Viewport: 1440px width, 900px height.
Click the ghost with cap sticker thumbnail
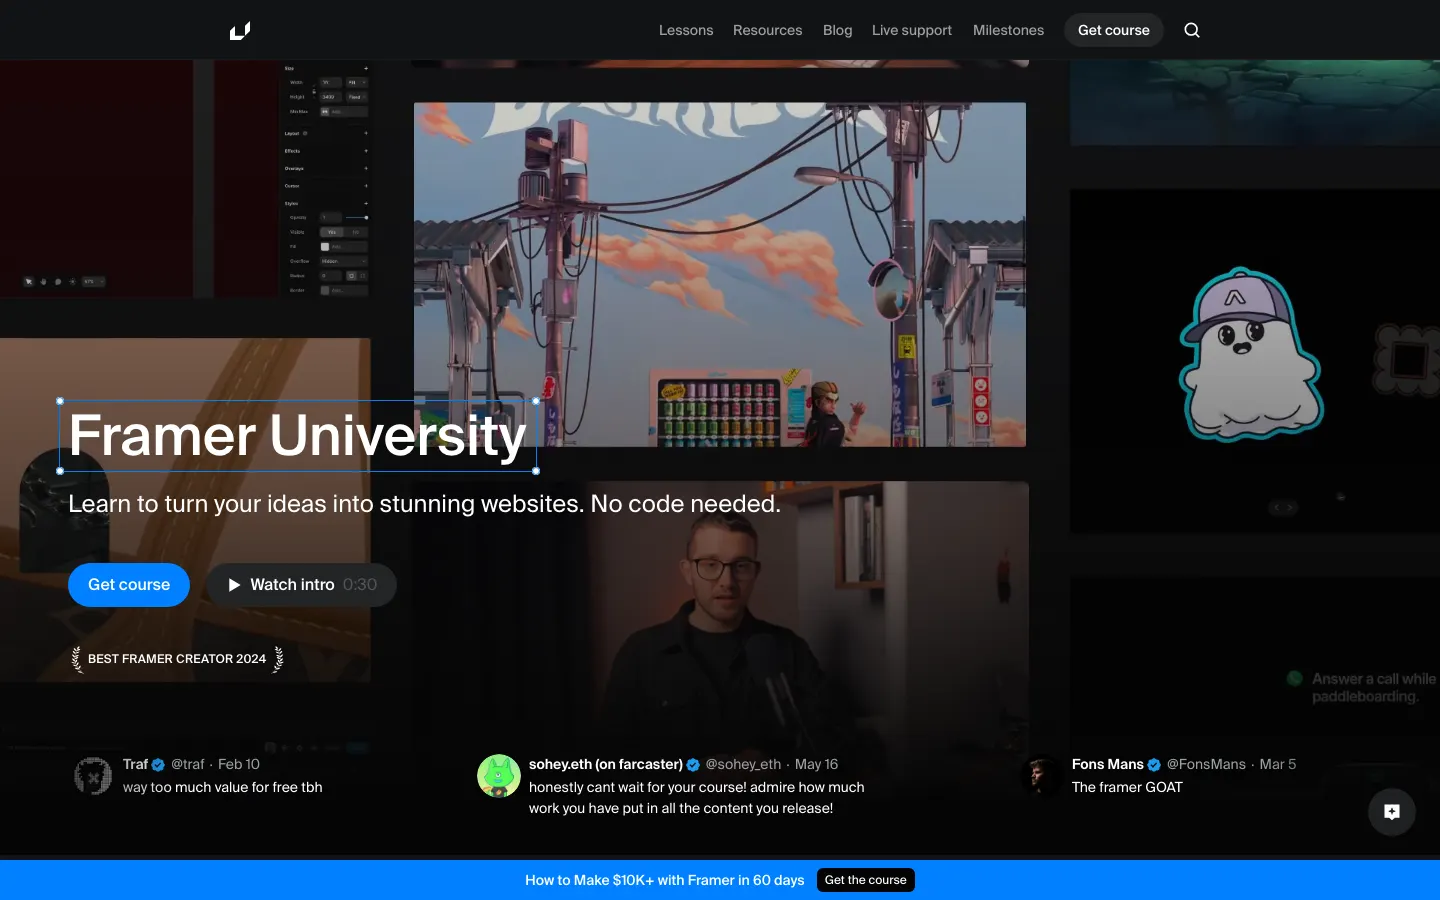pyautogui.click(x=1251, y=356)
